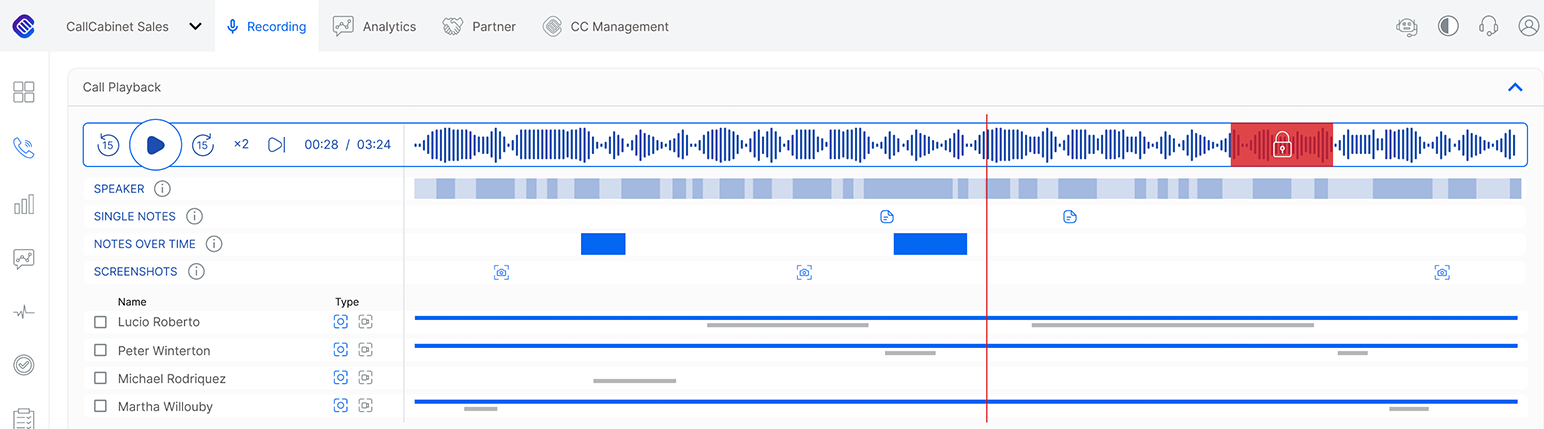Show info for SPEAKER row

pyautogui.click(x=162, y=189)
